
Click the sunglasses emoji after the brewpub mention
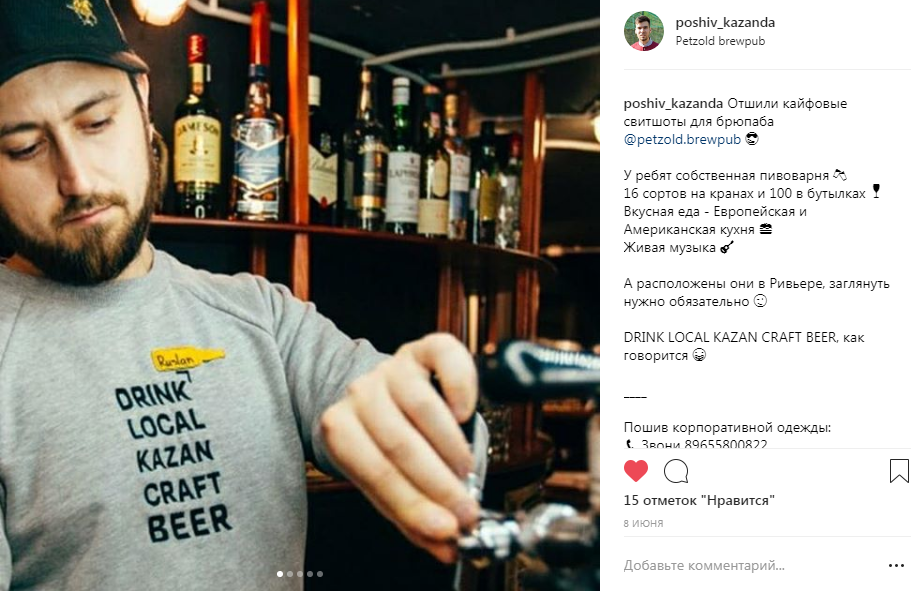[x=752, y=139]
